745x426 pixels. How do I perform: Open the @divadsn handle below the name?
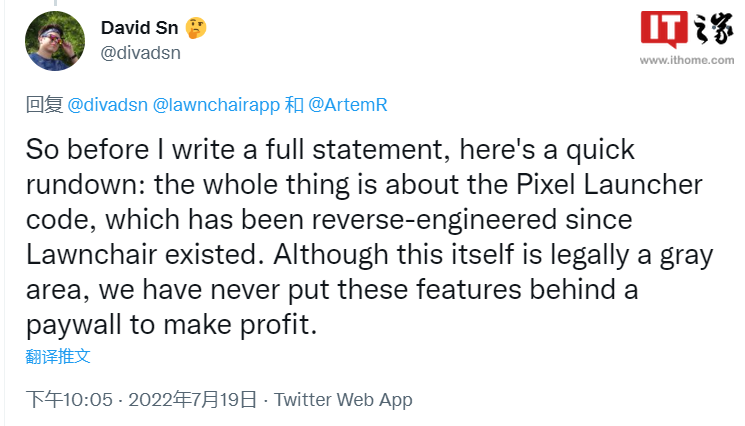pyautogui.click(x=141, y=53)
